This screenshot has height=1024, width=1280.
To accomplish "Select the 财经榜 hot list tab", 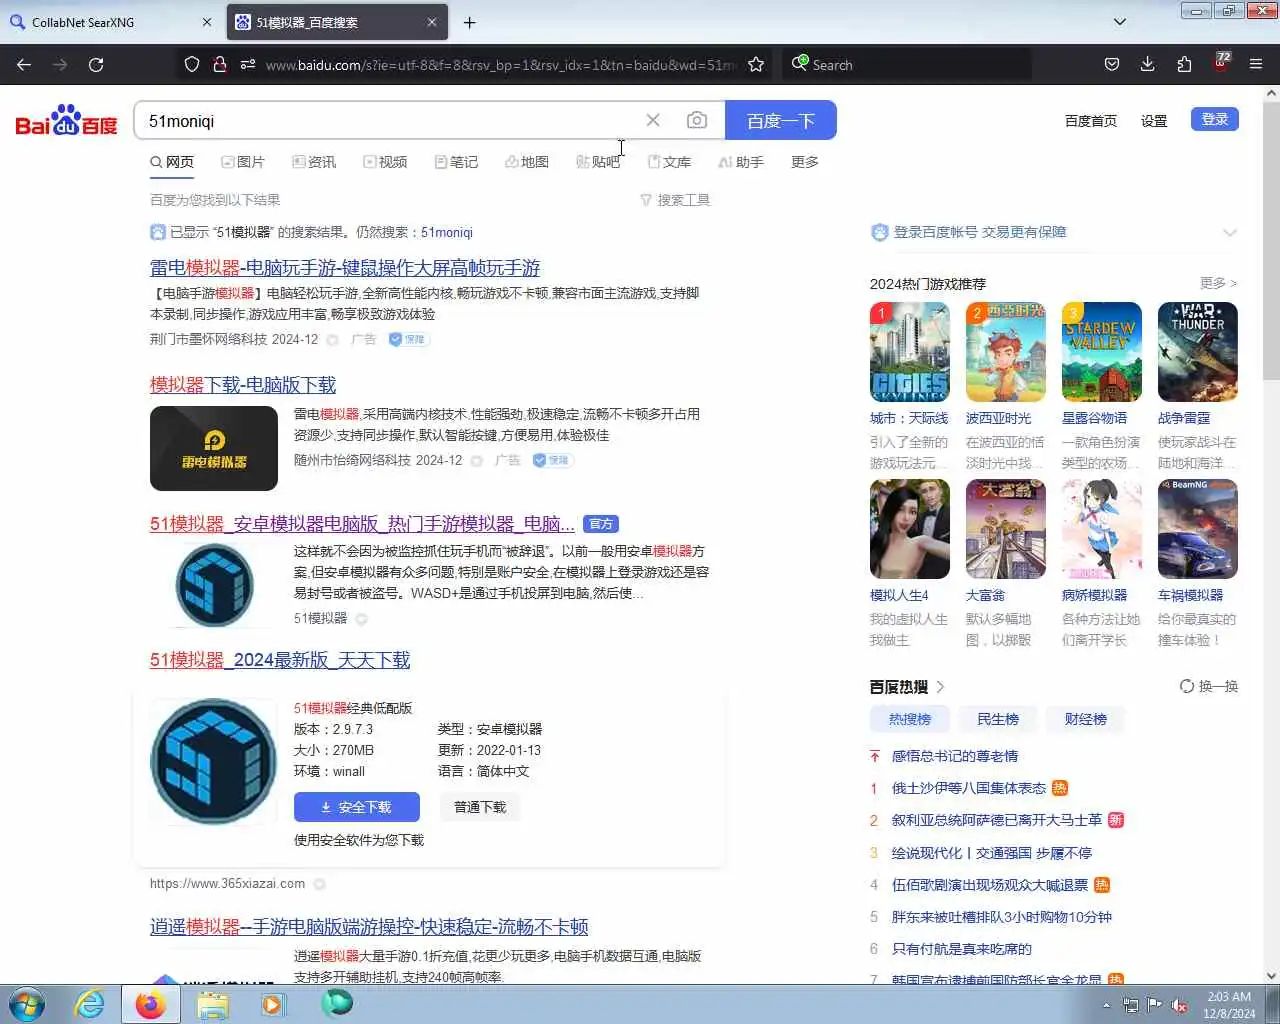I will point(1085,719).
